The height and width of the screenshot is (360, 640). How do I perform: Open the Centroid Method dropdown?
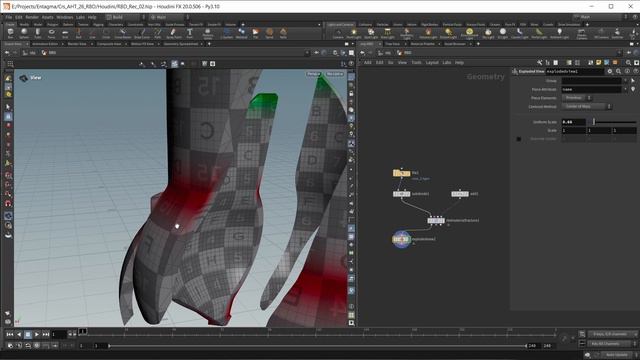(x=587, y=107)
